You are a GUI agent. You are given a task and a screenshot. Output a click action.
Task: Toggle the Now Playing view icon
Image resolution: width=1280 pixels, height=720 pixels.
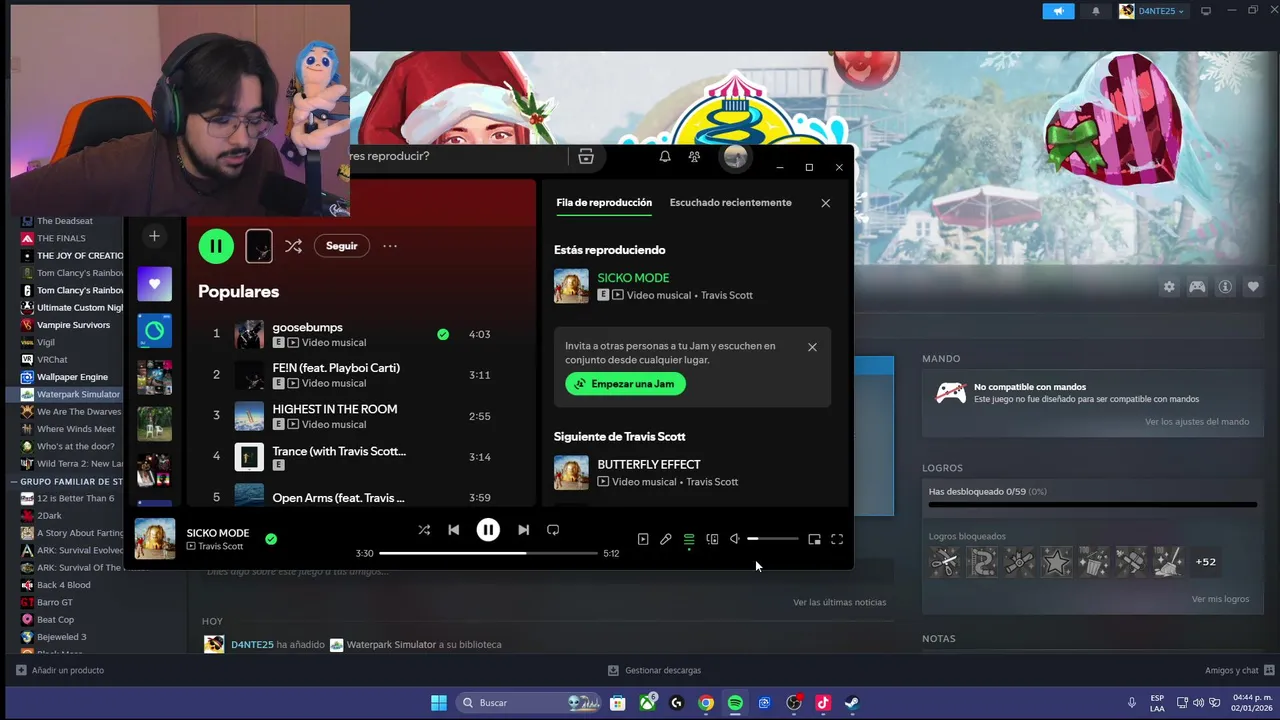[x=643, y=539]
